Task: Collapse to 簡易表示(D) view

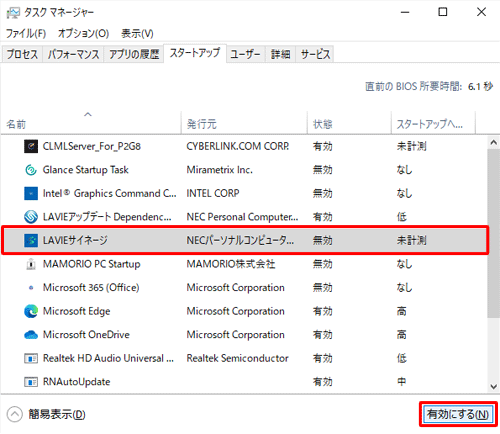Action: 46,414
